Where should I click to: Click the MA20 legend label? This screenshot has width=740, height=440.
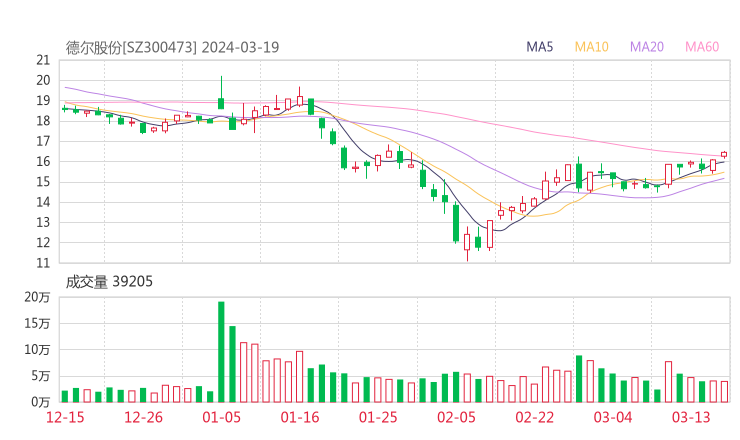647,47
